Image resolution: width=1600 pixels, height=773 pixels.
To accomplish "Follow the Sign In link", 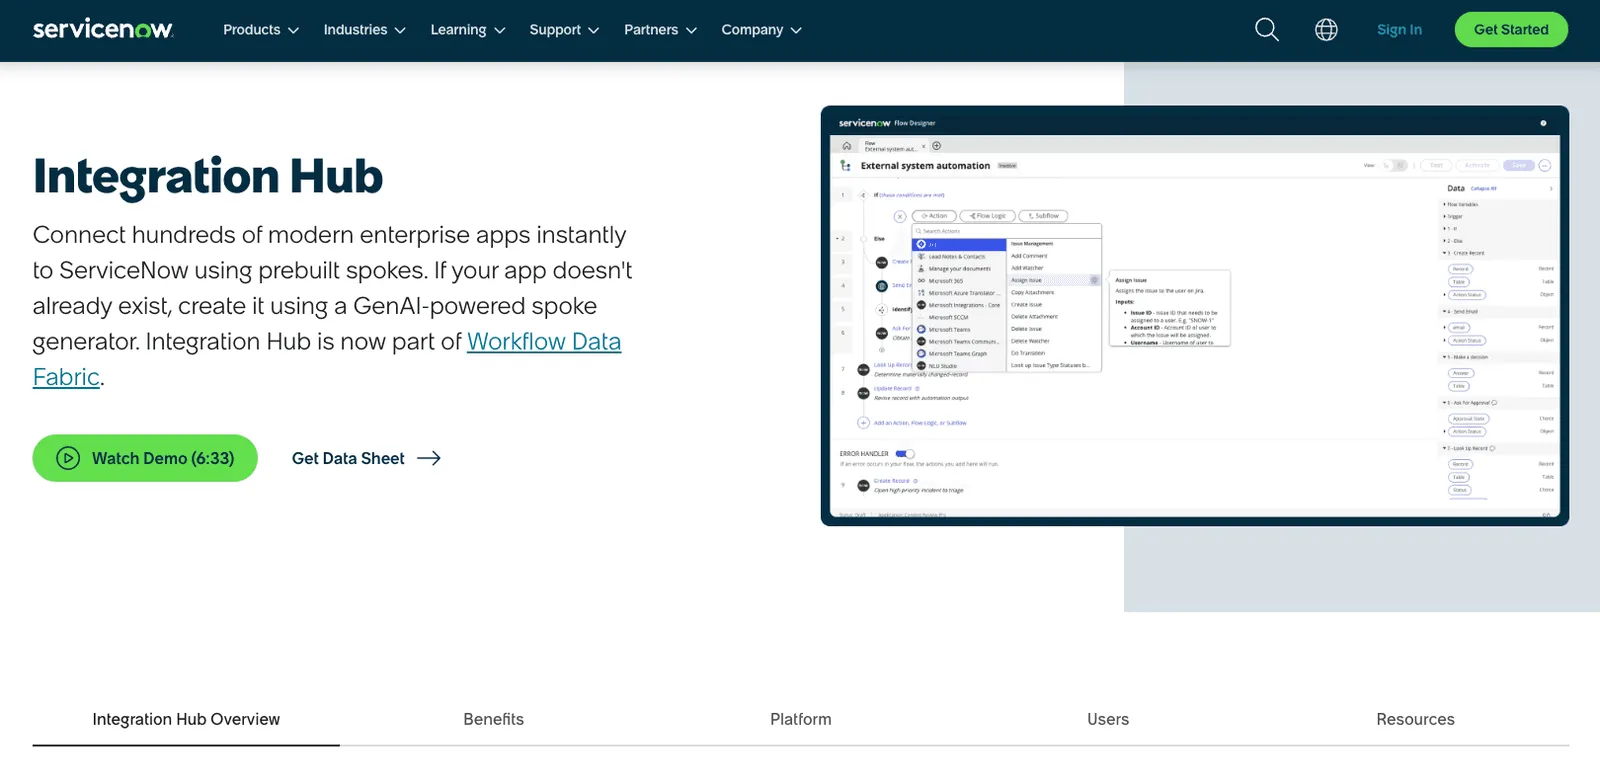I will [1399, 30].
